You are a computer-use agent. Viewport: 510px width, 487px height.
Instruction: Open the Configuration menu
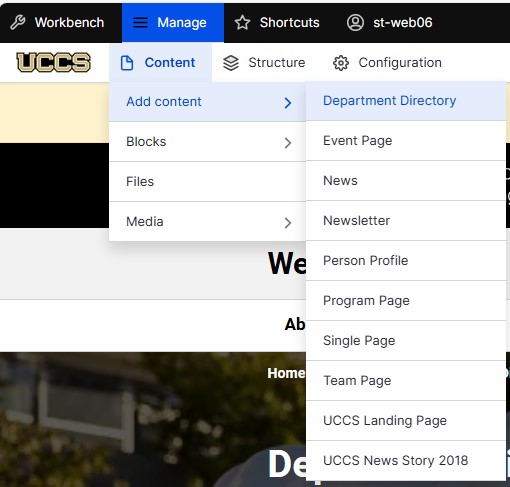387,63
